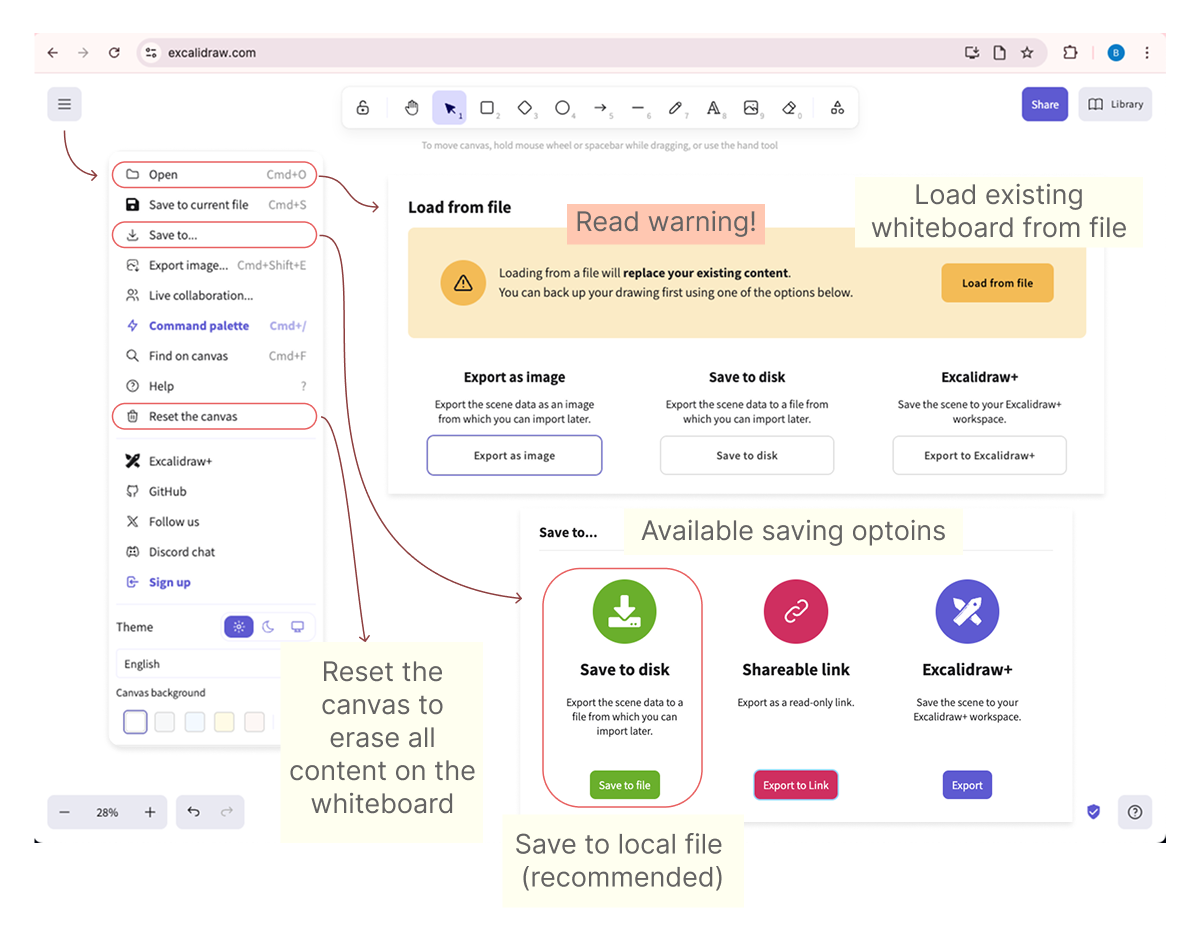
Task: Undo the last action
Action: point(194,812)
